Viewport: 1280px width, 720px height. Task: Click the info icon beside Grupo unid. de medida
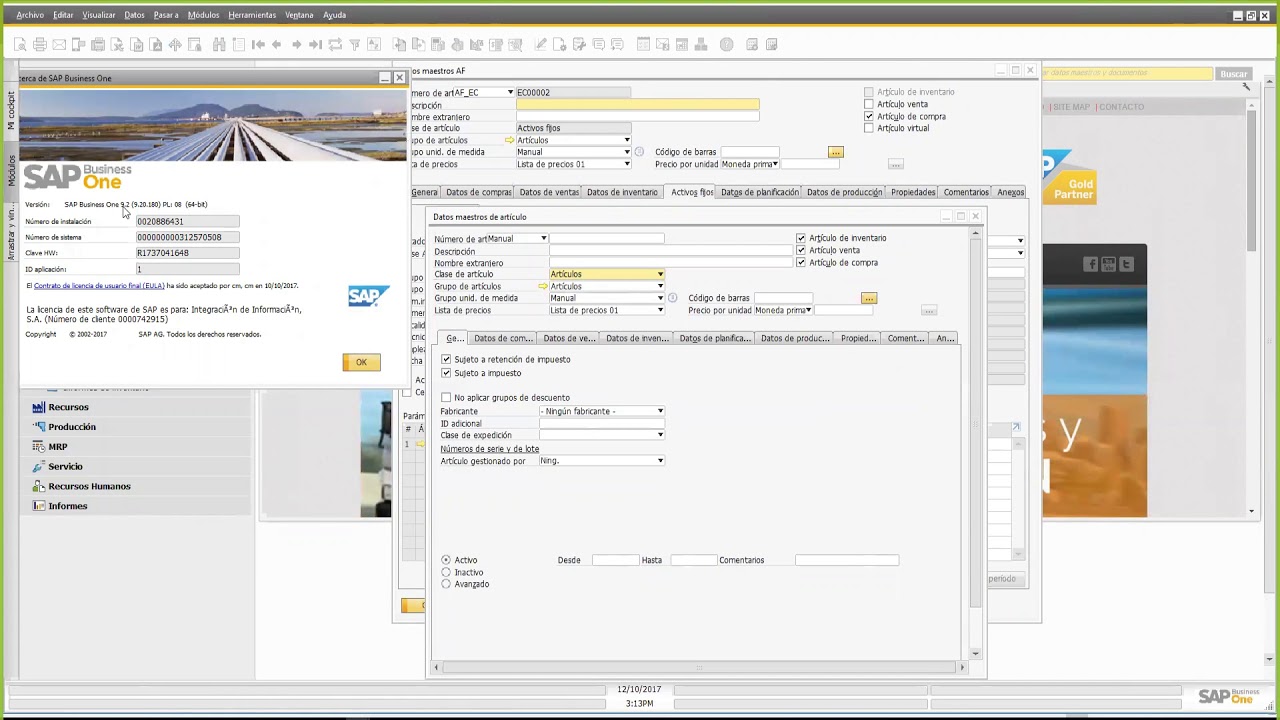(672, 298)
